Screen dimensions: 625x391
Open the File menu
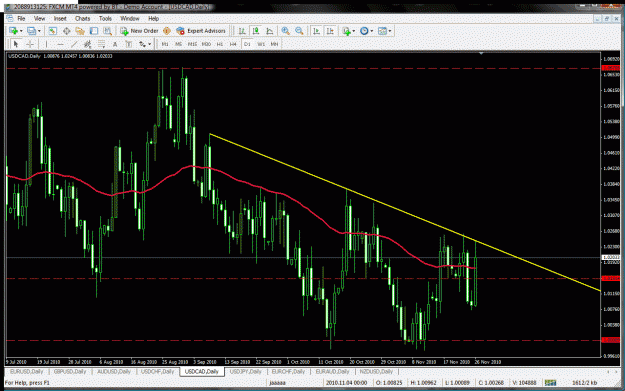[21, 18]
